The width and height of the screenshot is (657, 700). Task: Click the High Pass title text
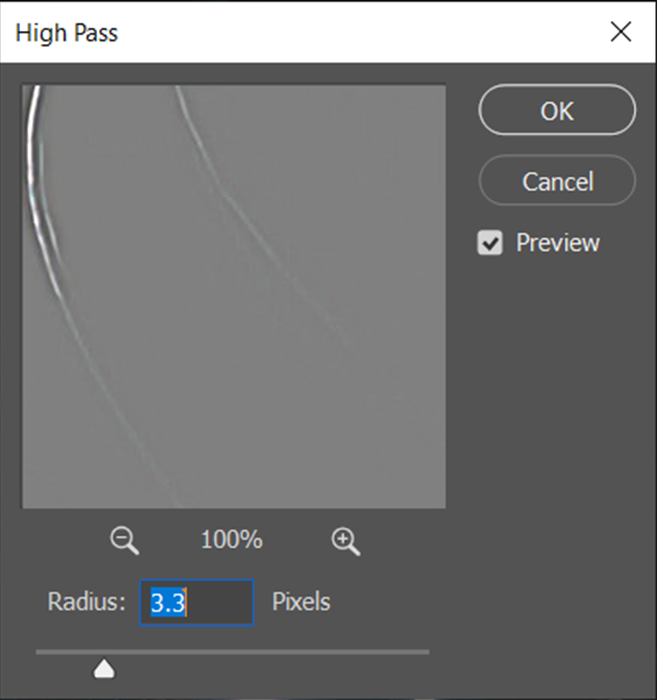pos(67,33)
